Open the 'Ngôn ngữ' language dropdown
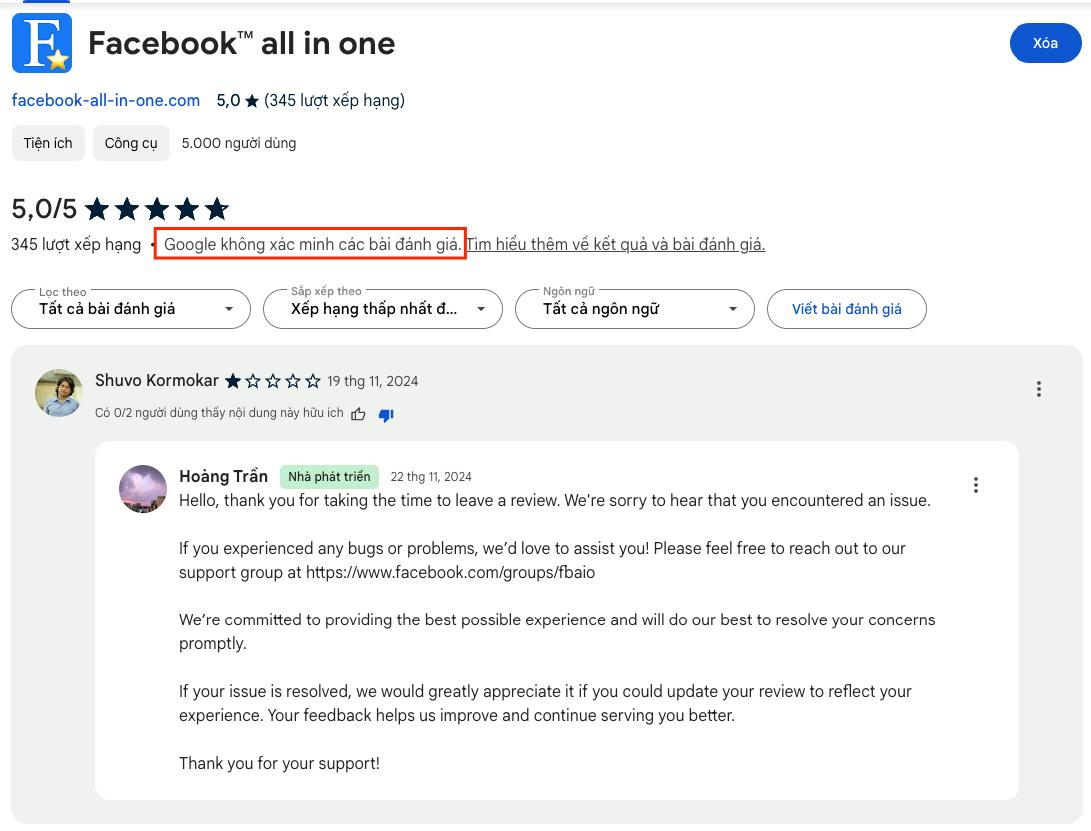 pyautogui.click(x=635, y=309)
